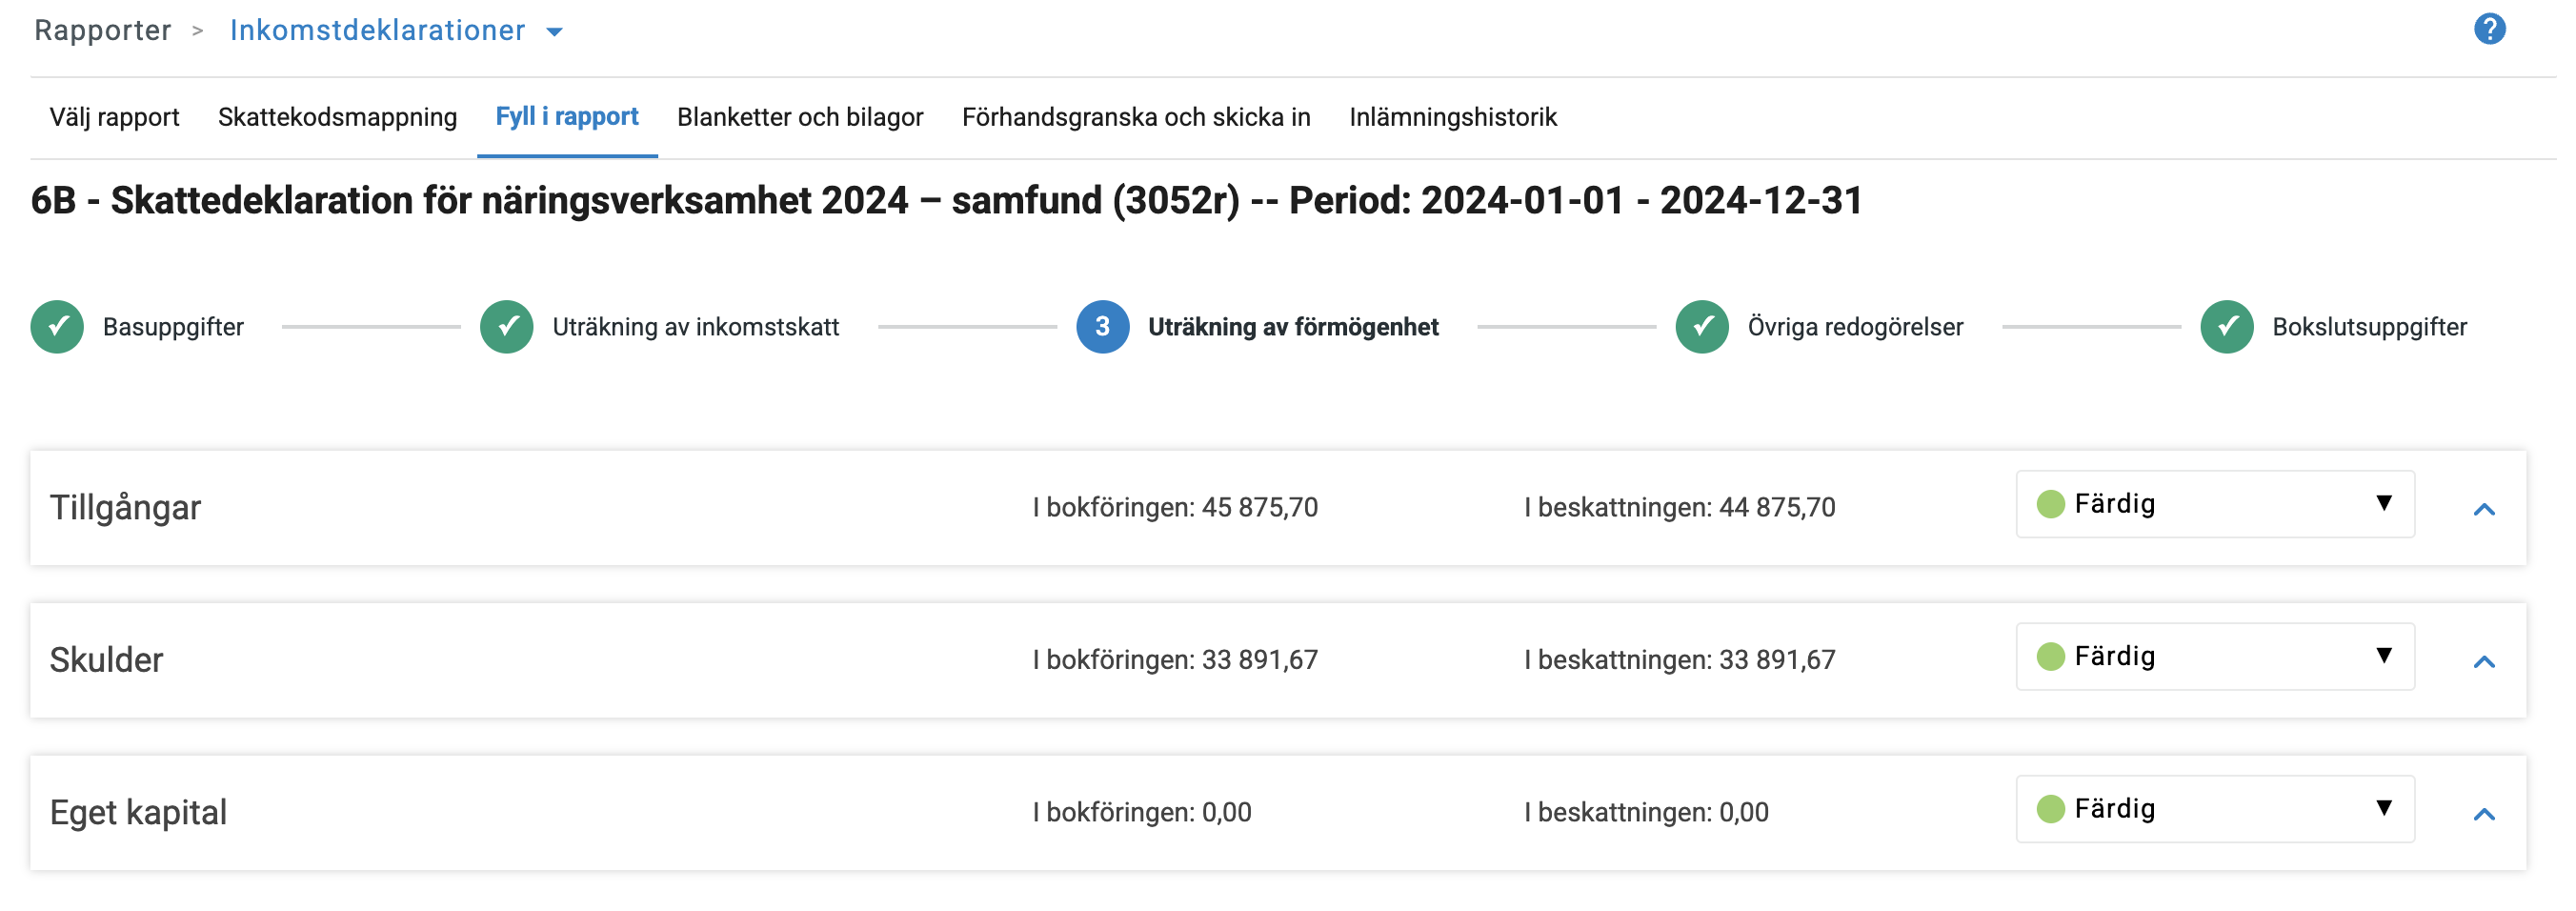Select the Uträkning av inkomstskatt checkmark icon

(506, 326)
